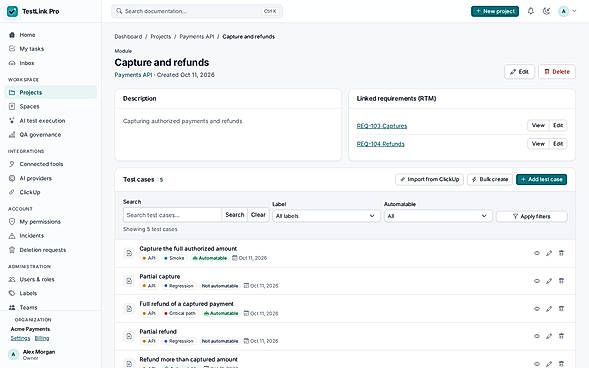Open QA governance in sidebar
589x368 pixels.
[50, 135]
